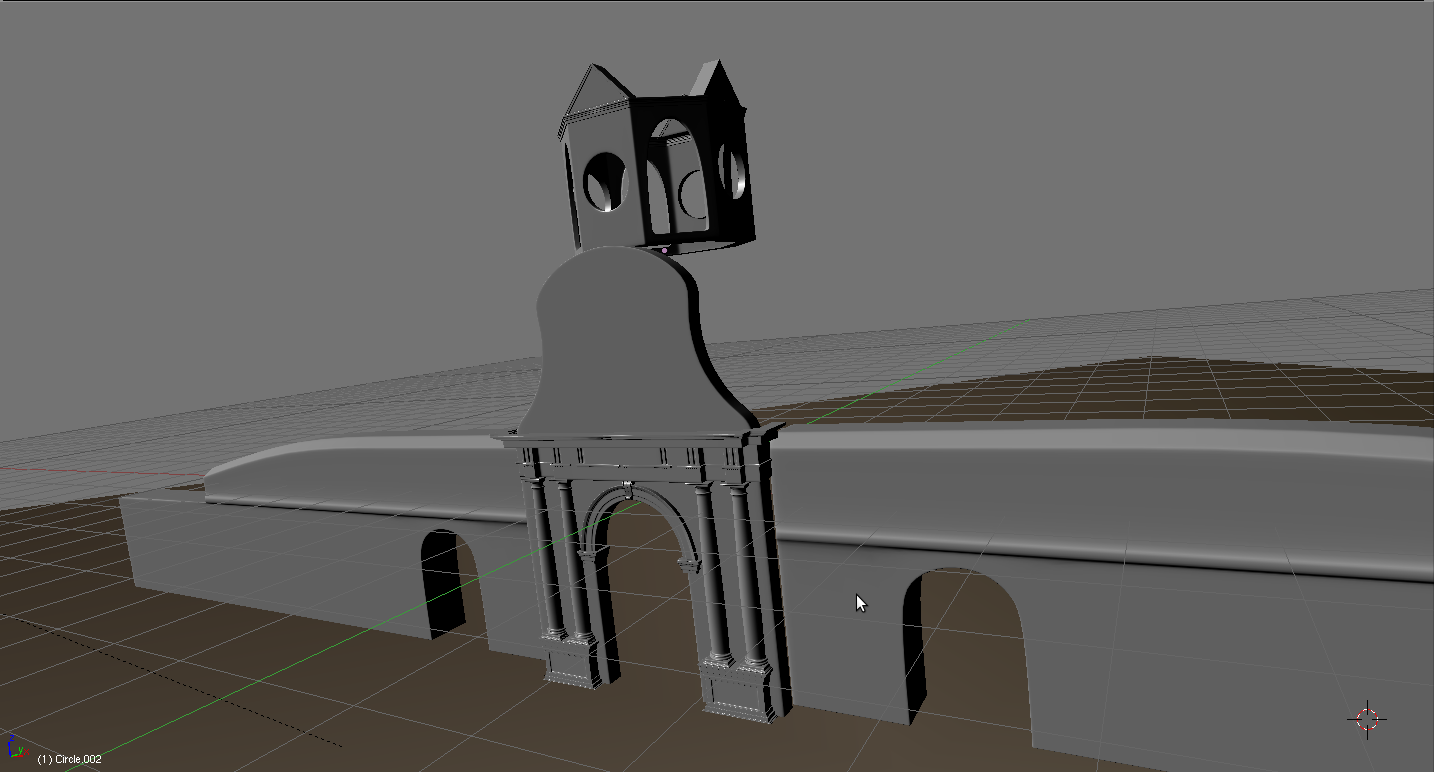
Task: Click the red-and-white 3D cursor crosshair
Action: [x=1367, y=718]
